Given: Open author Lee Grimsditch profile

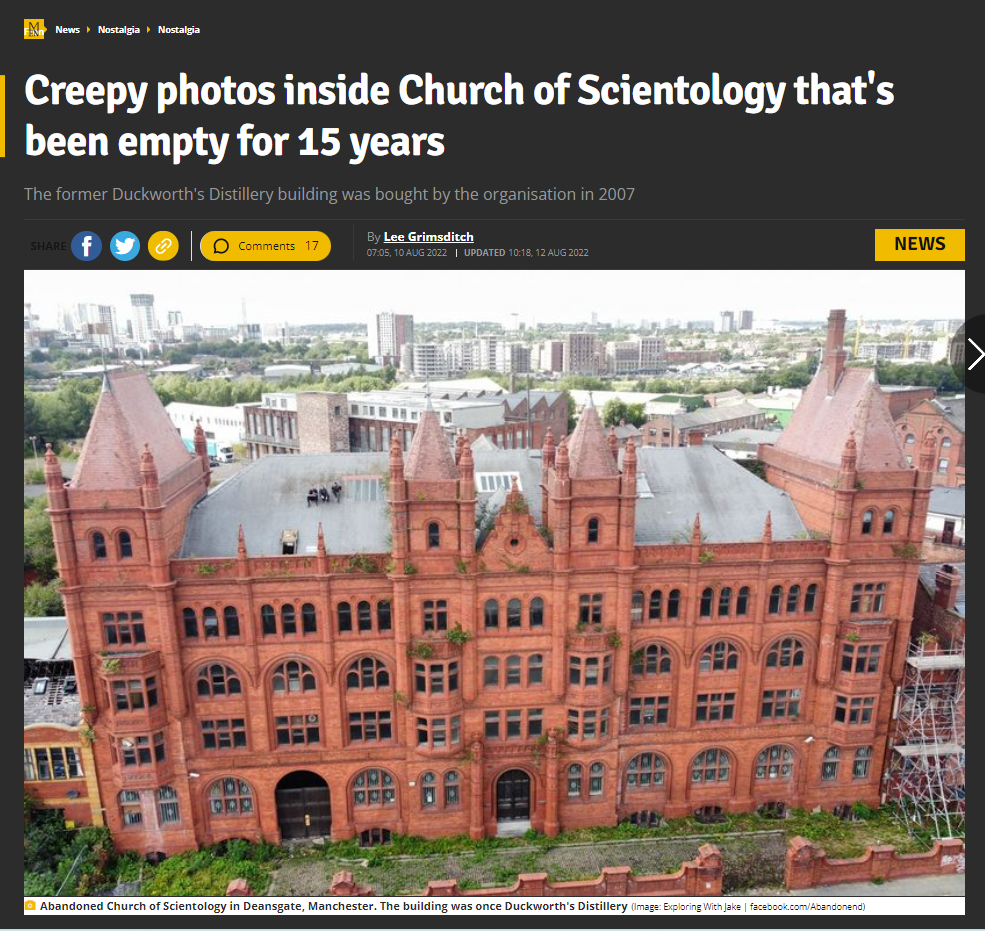Looking at the screenshot, I should tap(428, 236).
